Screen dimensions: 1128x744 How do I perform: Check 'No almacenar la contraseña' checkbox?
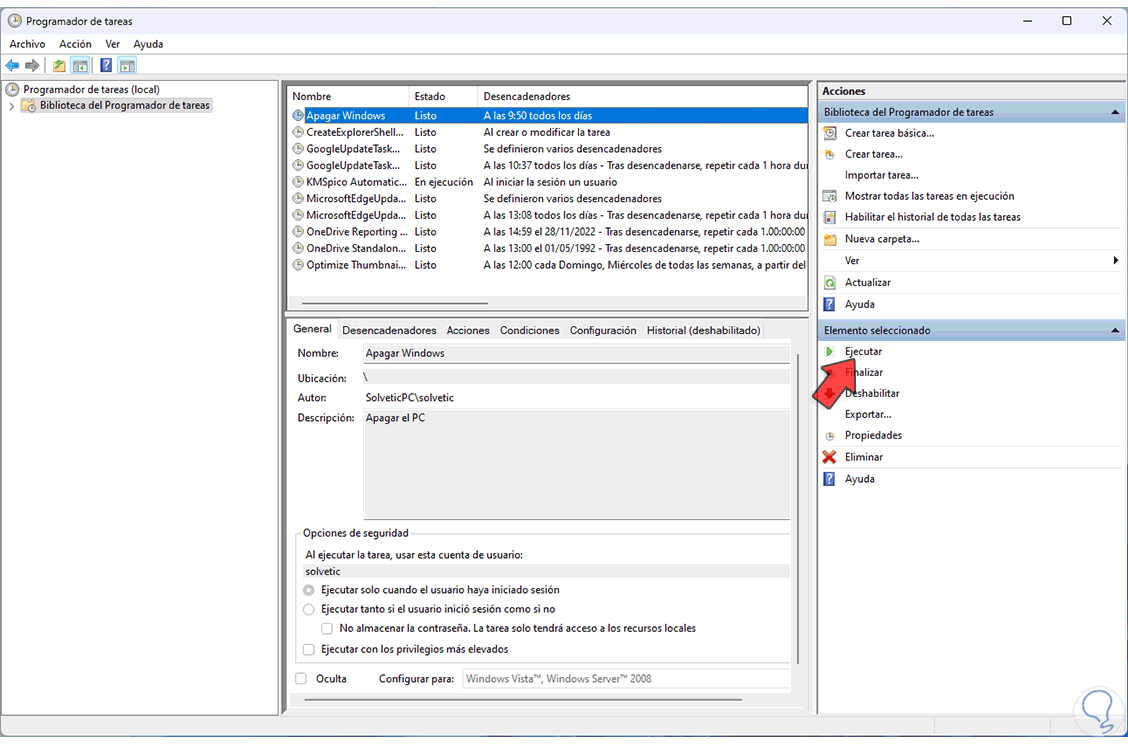point(327,629)
